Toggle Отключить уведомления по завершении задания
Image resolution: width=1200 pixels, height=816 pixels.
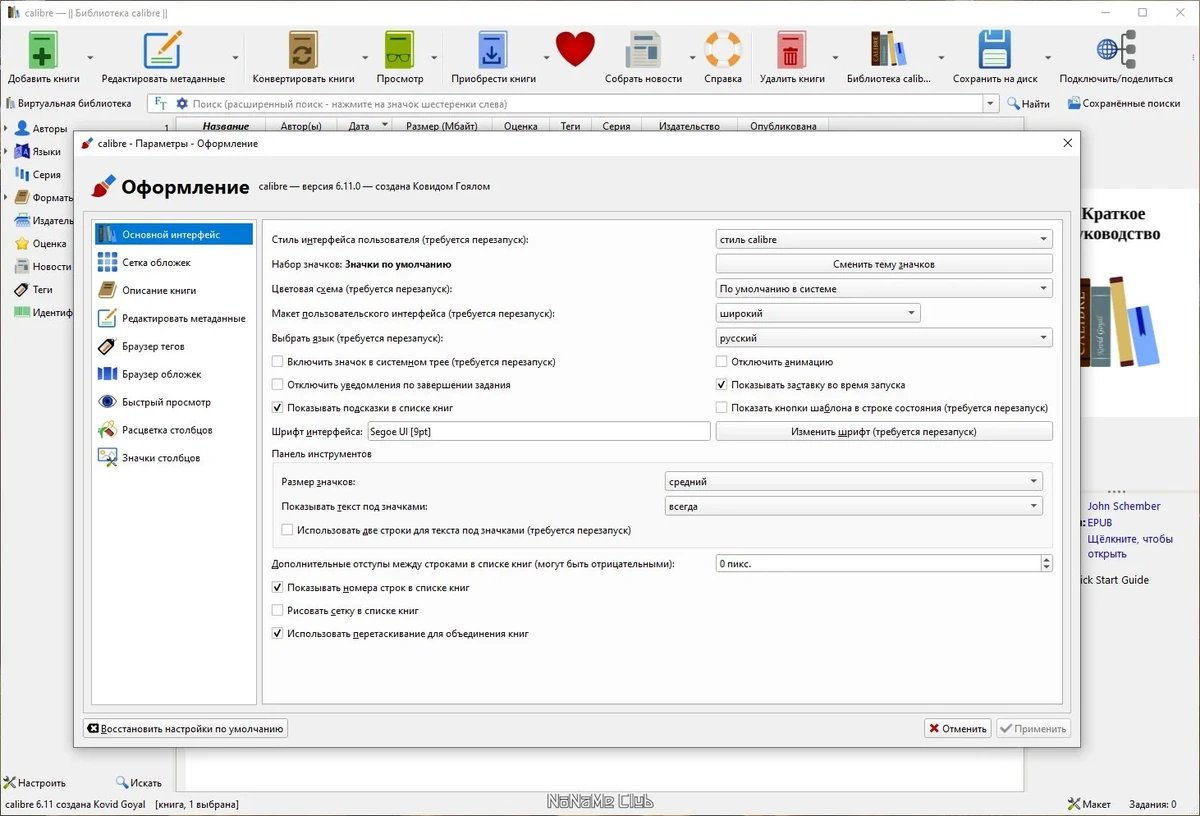[x=278, y=385]
